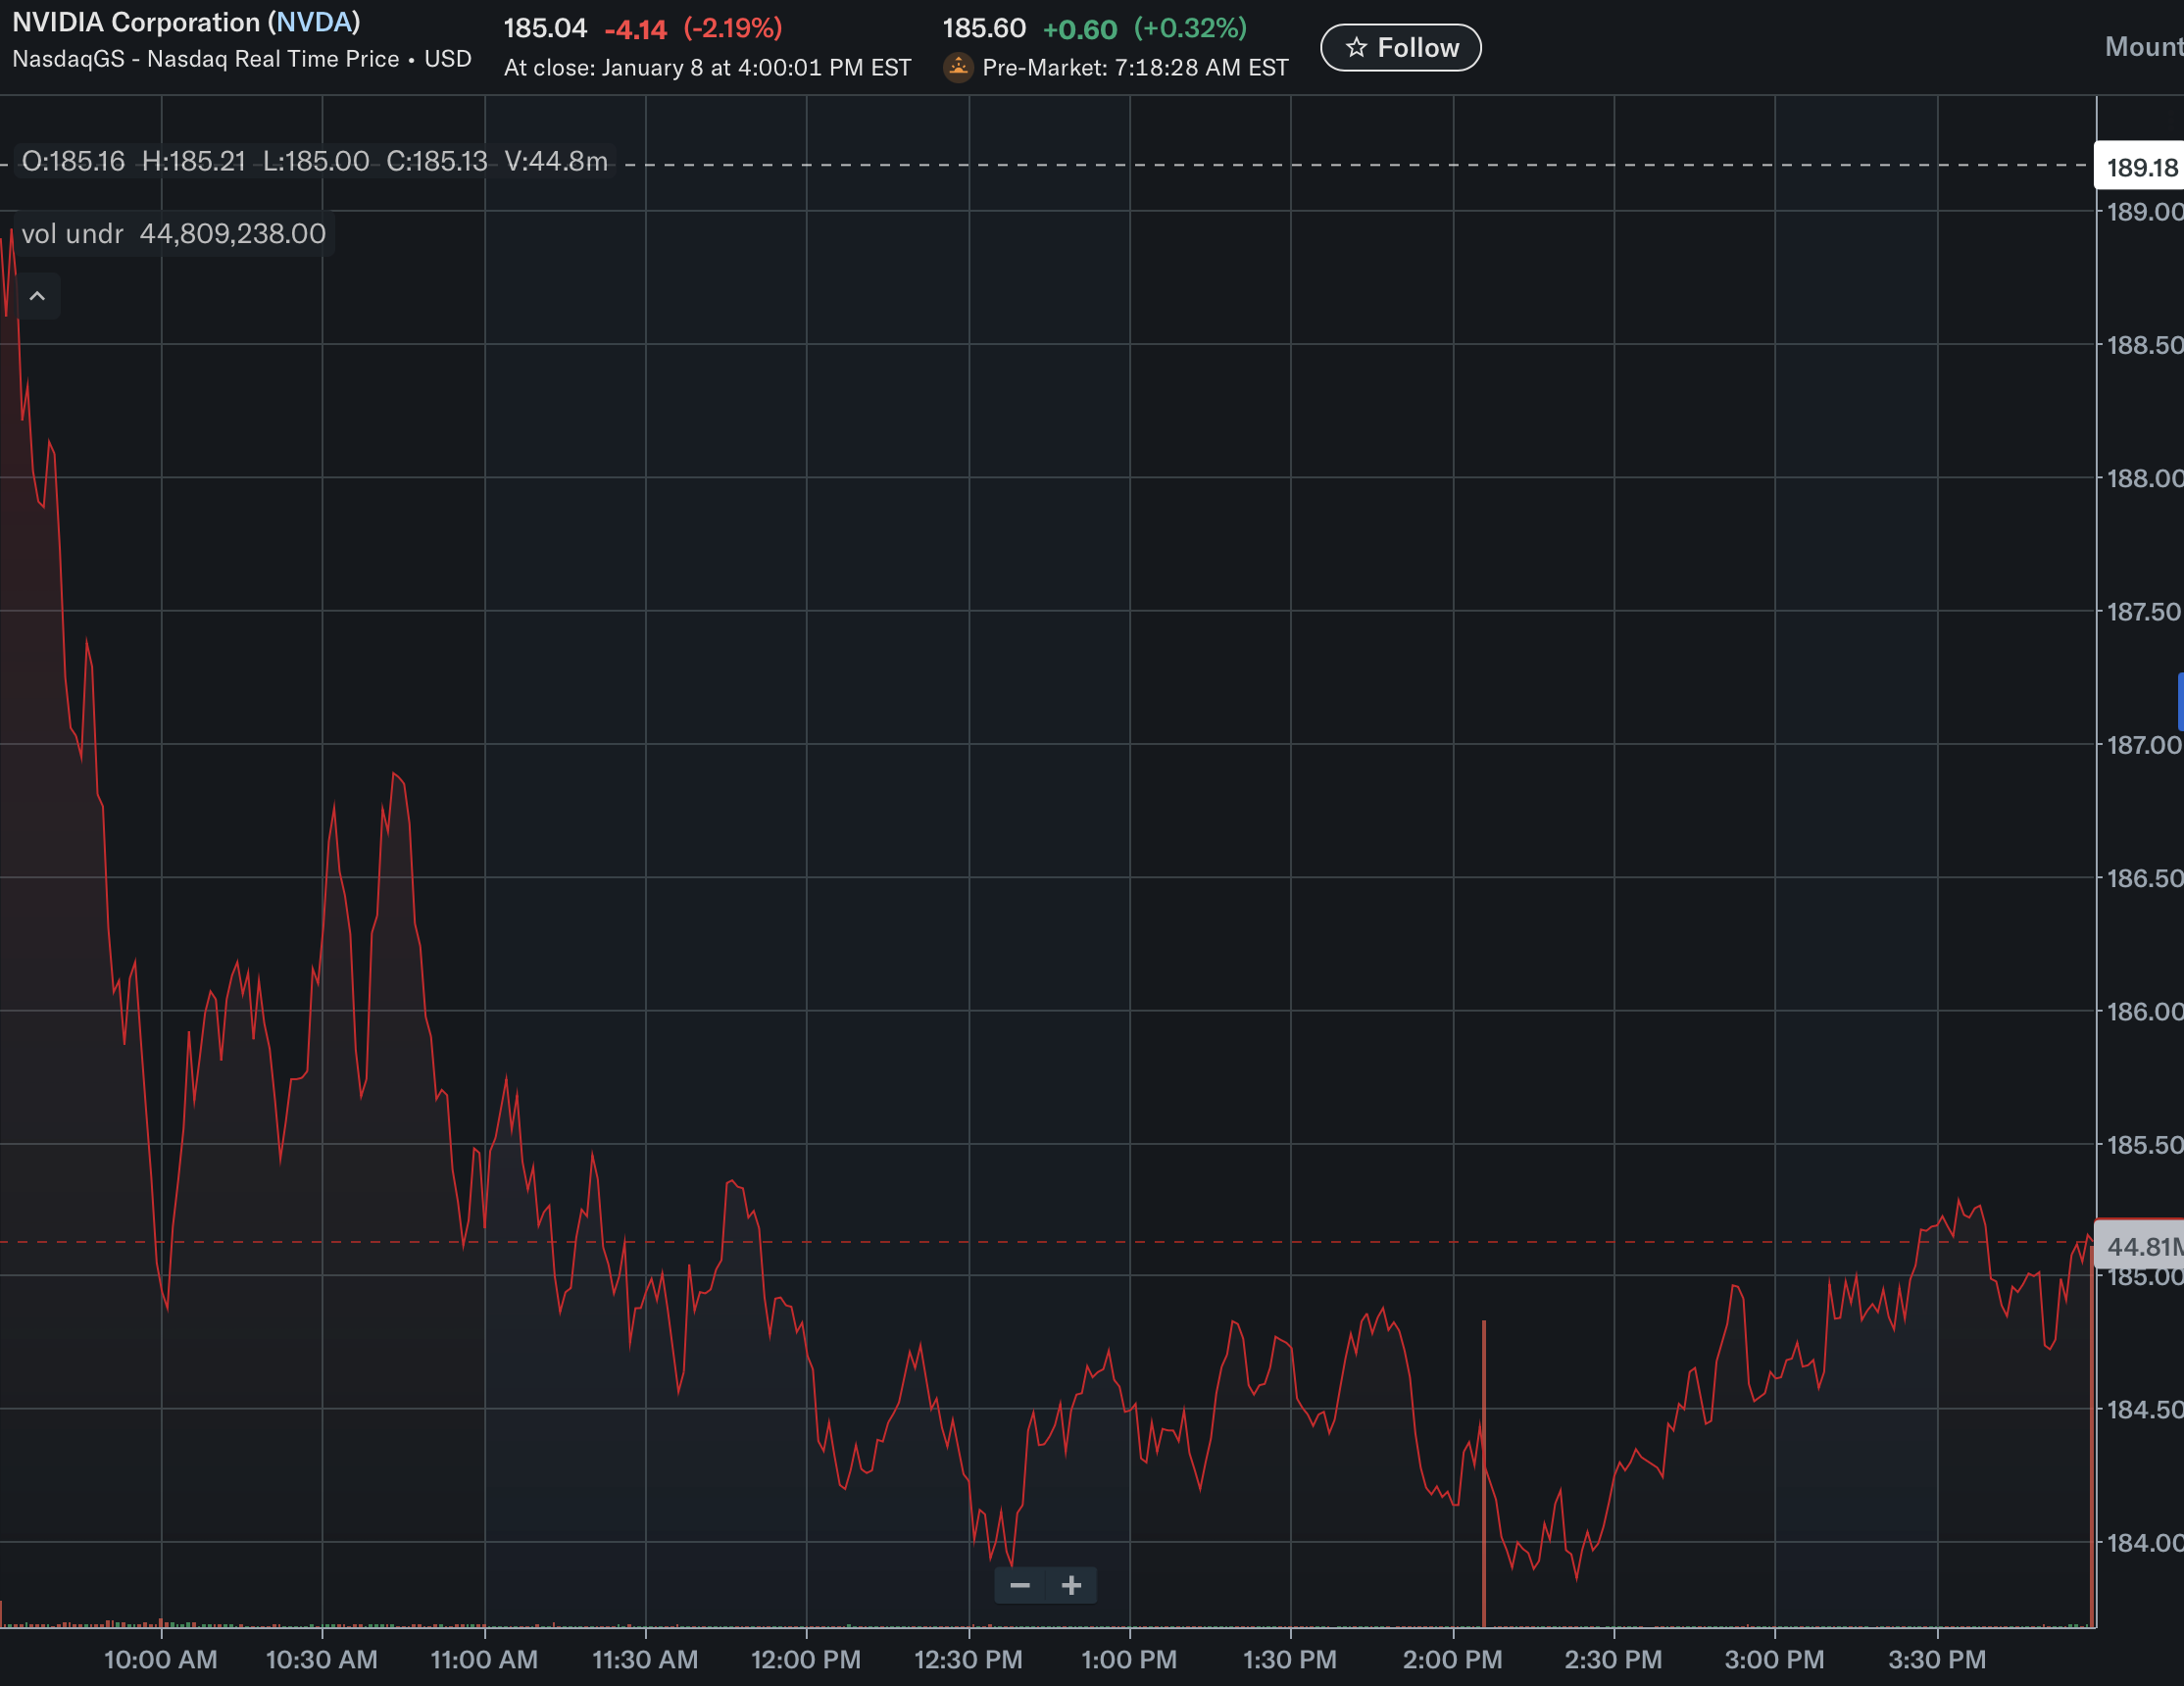The width and height of the screenshot is (2184, 1686).
Task: Zoom out chart with minus icon
Action: click(1020, 1585)
